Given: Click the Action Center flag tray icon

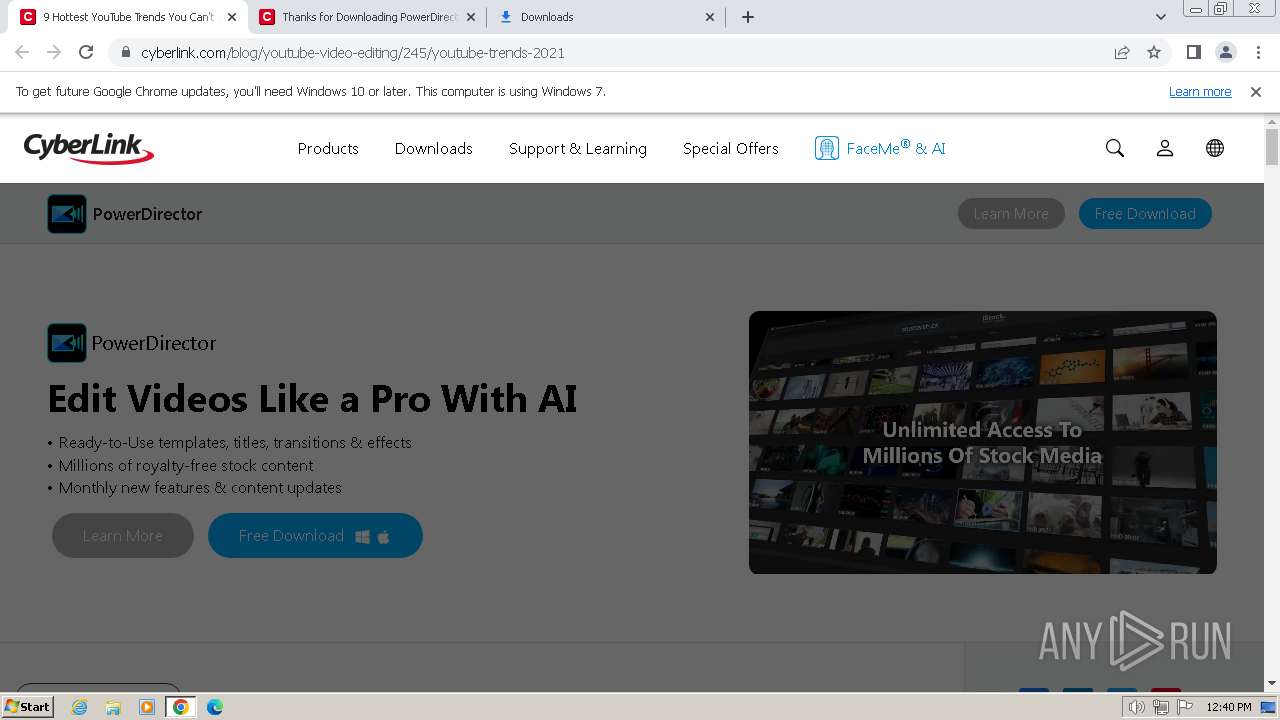Looking at the screenshot, I should 1185,707.
